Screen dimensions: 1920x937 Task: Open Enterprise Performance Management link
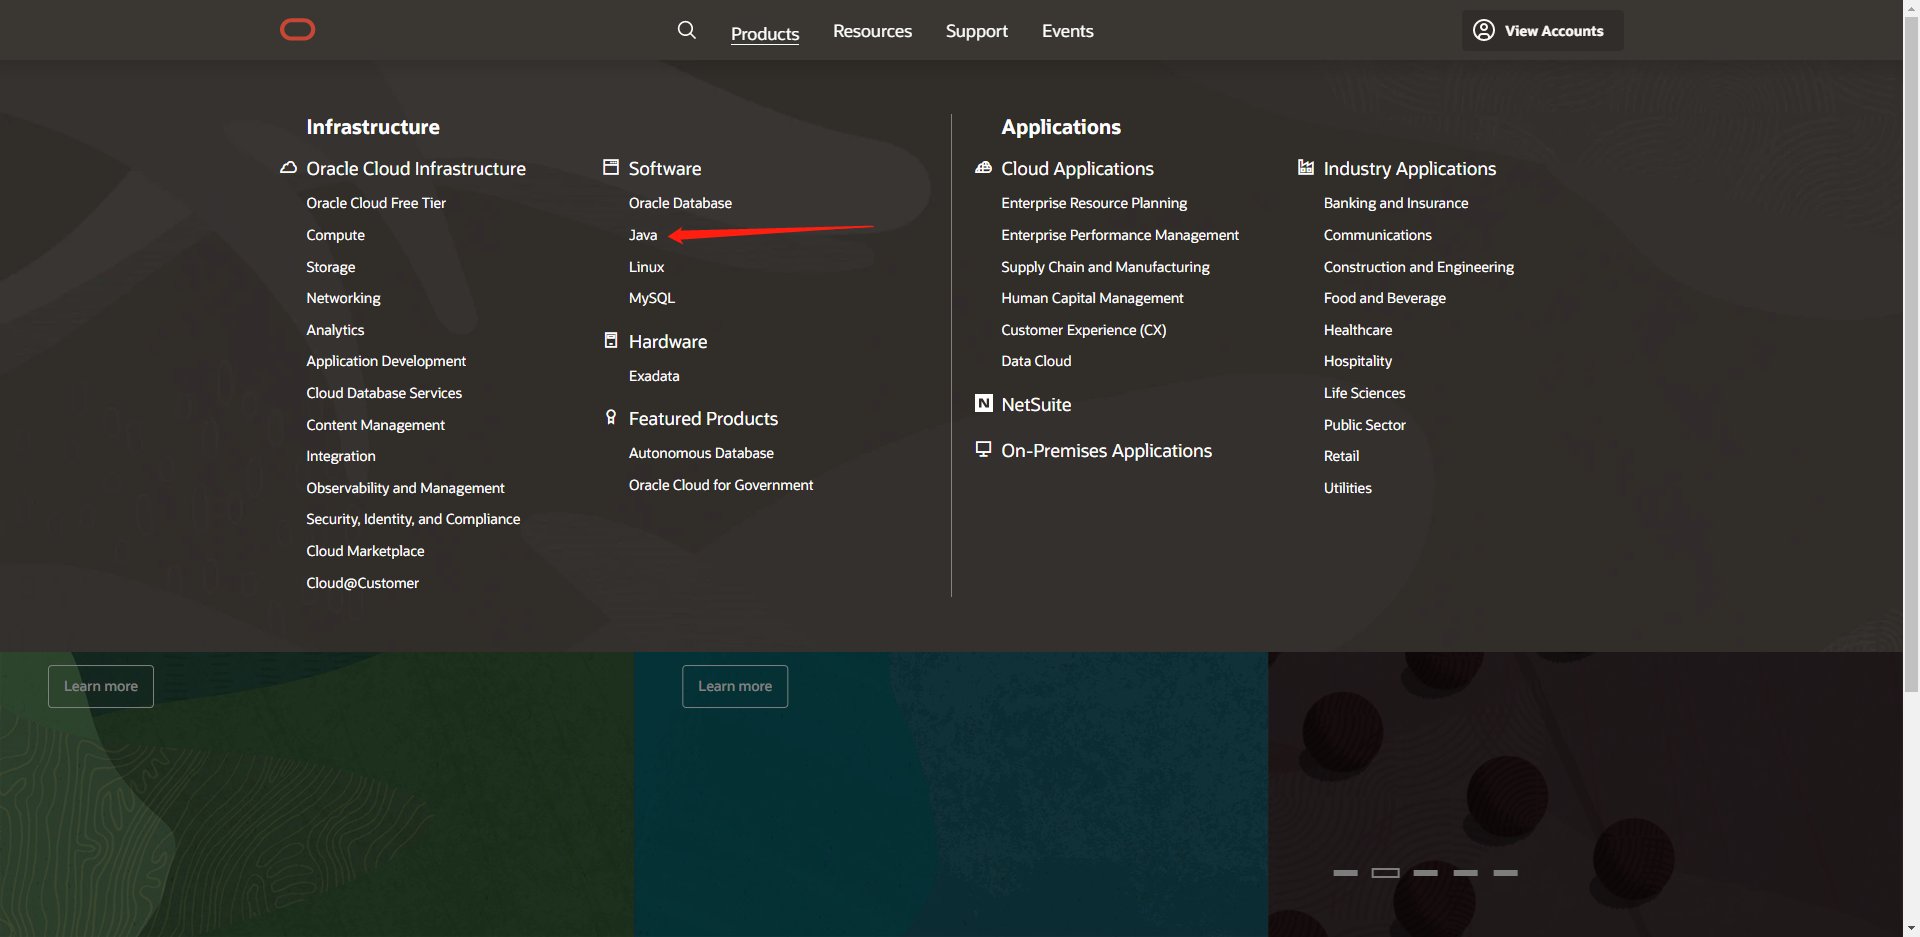point(1120,235)
